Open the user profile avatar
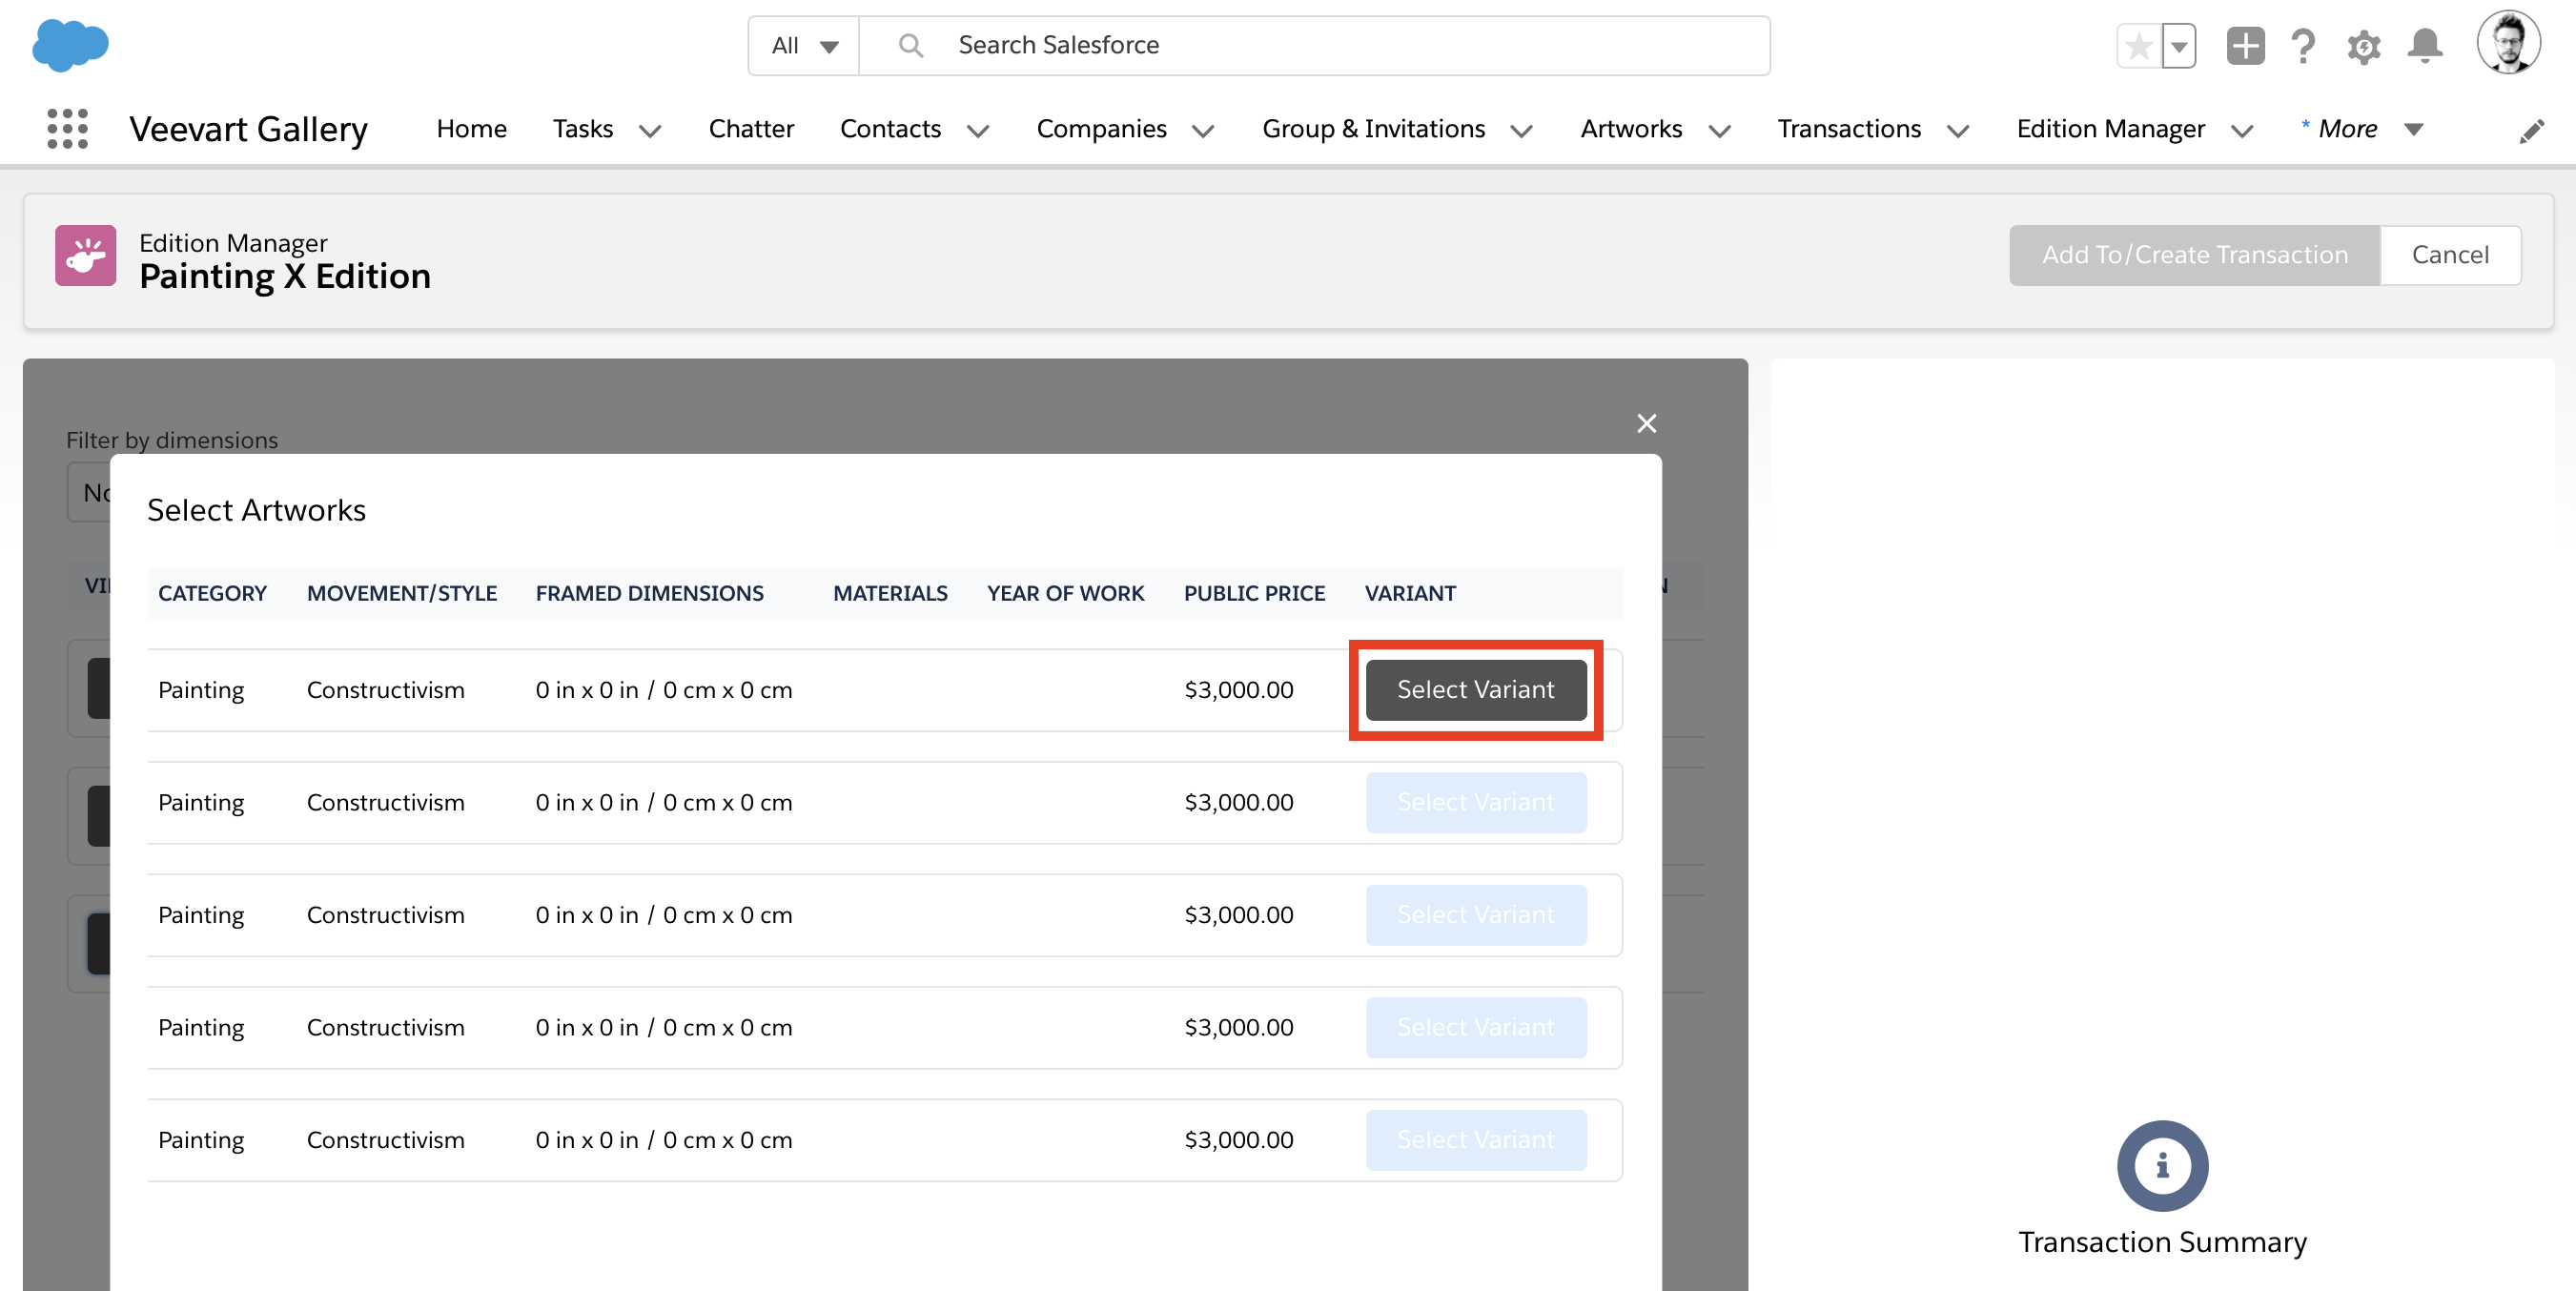This screenshot has height=1291, width=2576. 2509,42
